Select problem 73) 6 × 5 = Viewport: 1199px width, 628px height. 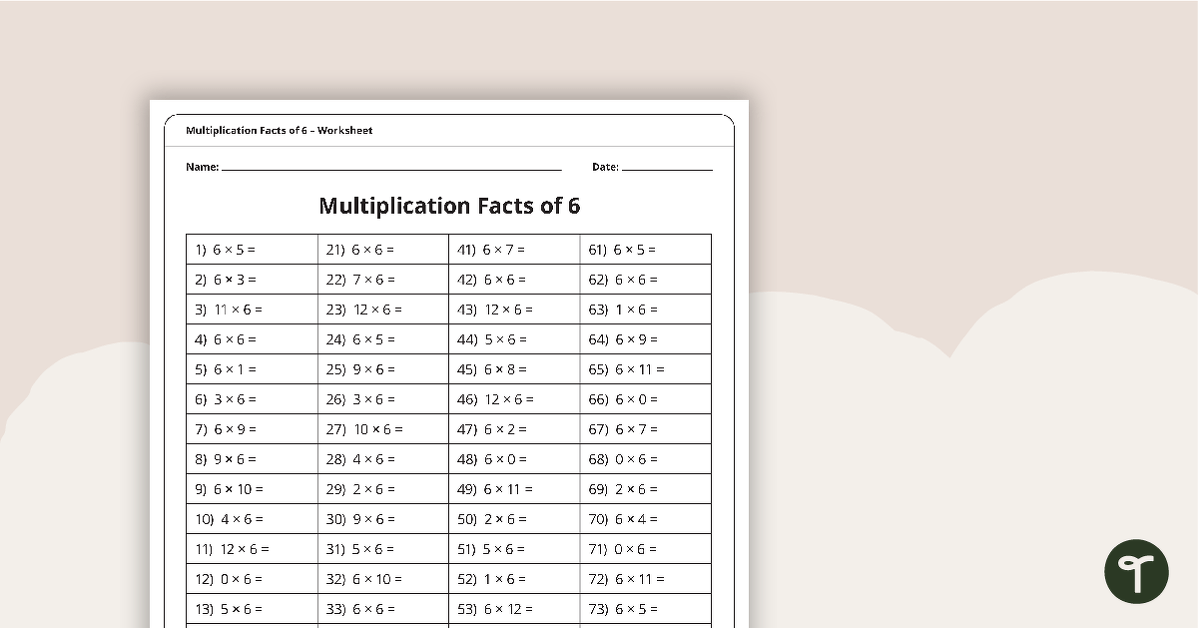coord(622,609)
